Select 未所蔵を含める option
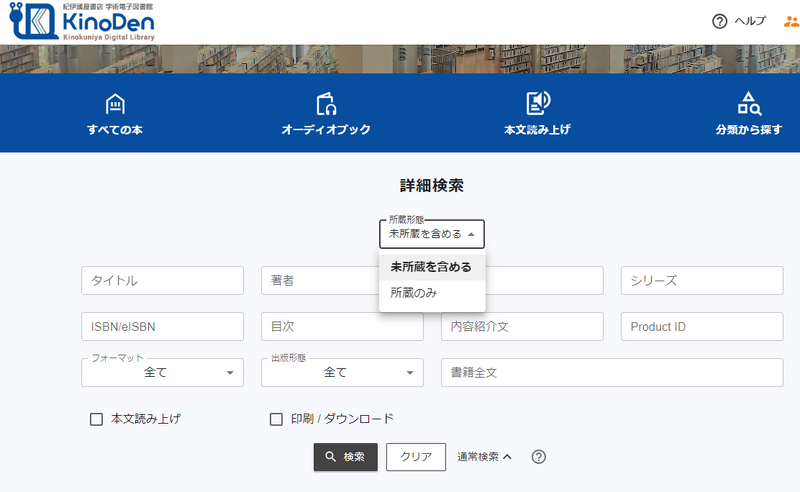Viewport: 800px width, 492px height. click(432, 267)
